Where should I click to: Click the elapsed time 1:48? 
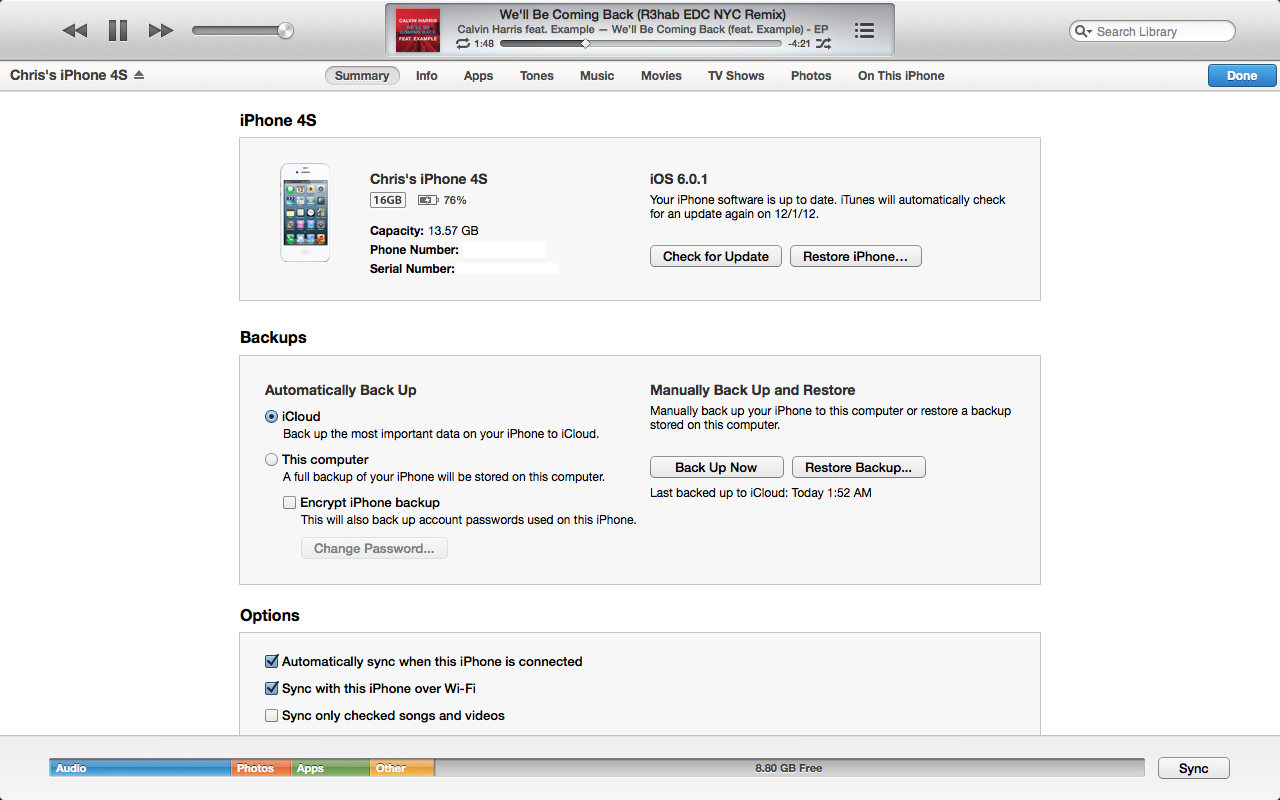(x=484, y=44)
